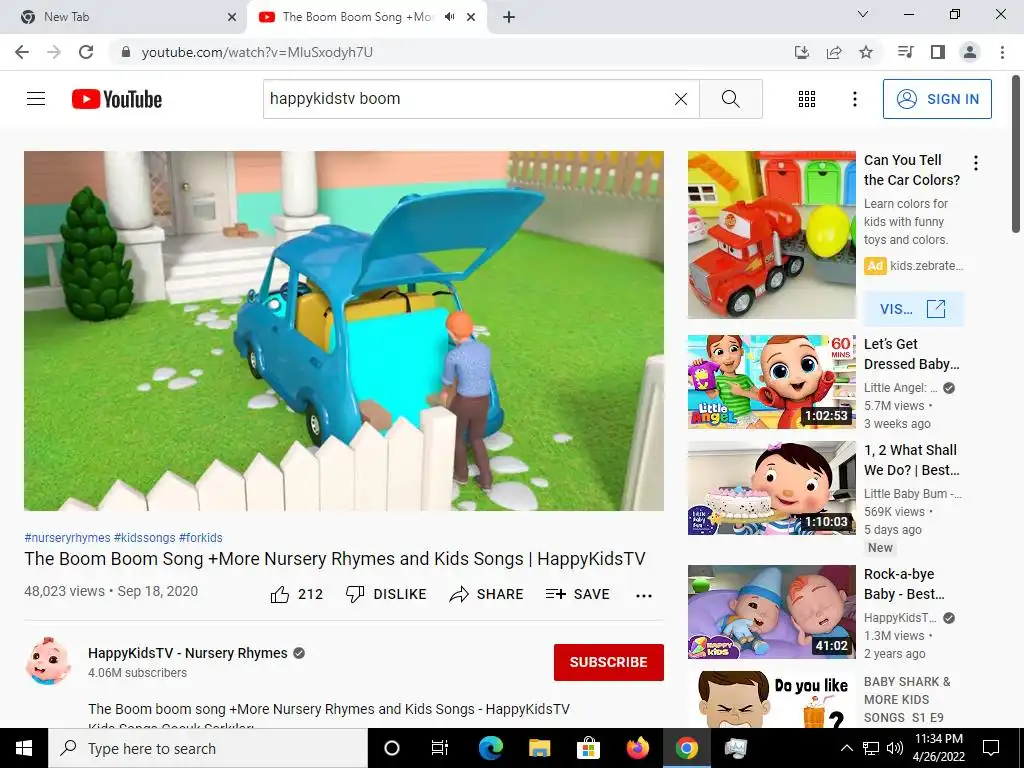Click the ad's VISIT site button

[913, 309]
